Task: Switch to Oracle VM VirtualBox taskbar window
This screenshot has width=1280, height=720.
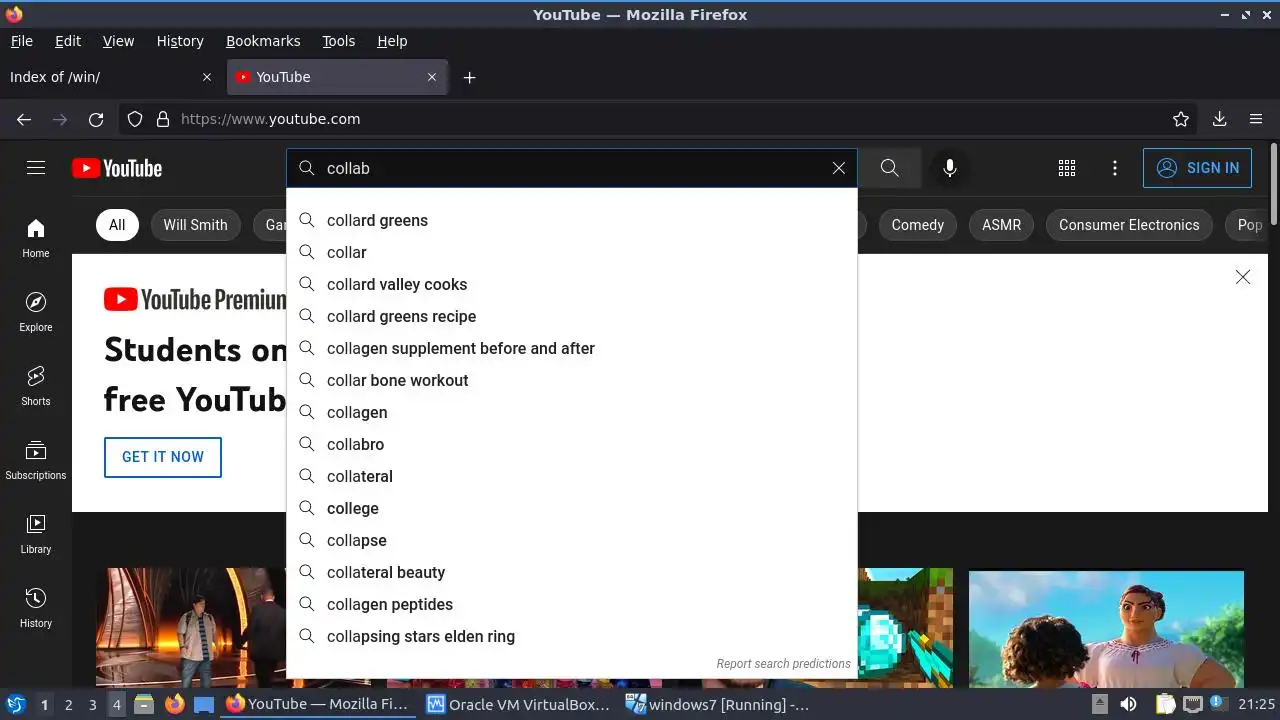Action: coord(518,704)
